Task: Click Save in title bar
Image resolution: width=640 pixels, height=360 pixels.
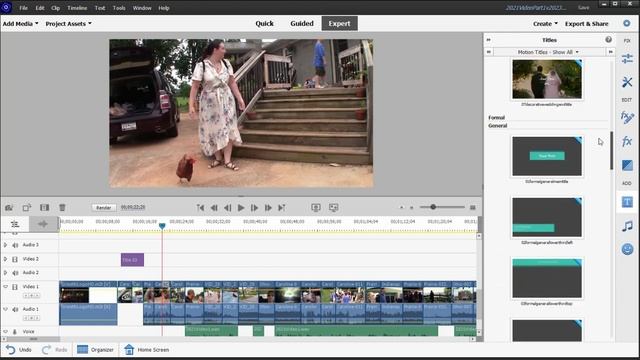Action: pyautogui.click(x=584, y=7)
